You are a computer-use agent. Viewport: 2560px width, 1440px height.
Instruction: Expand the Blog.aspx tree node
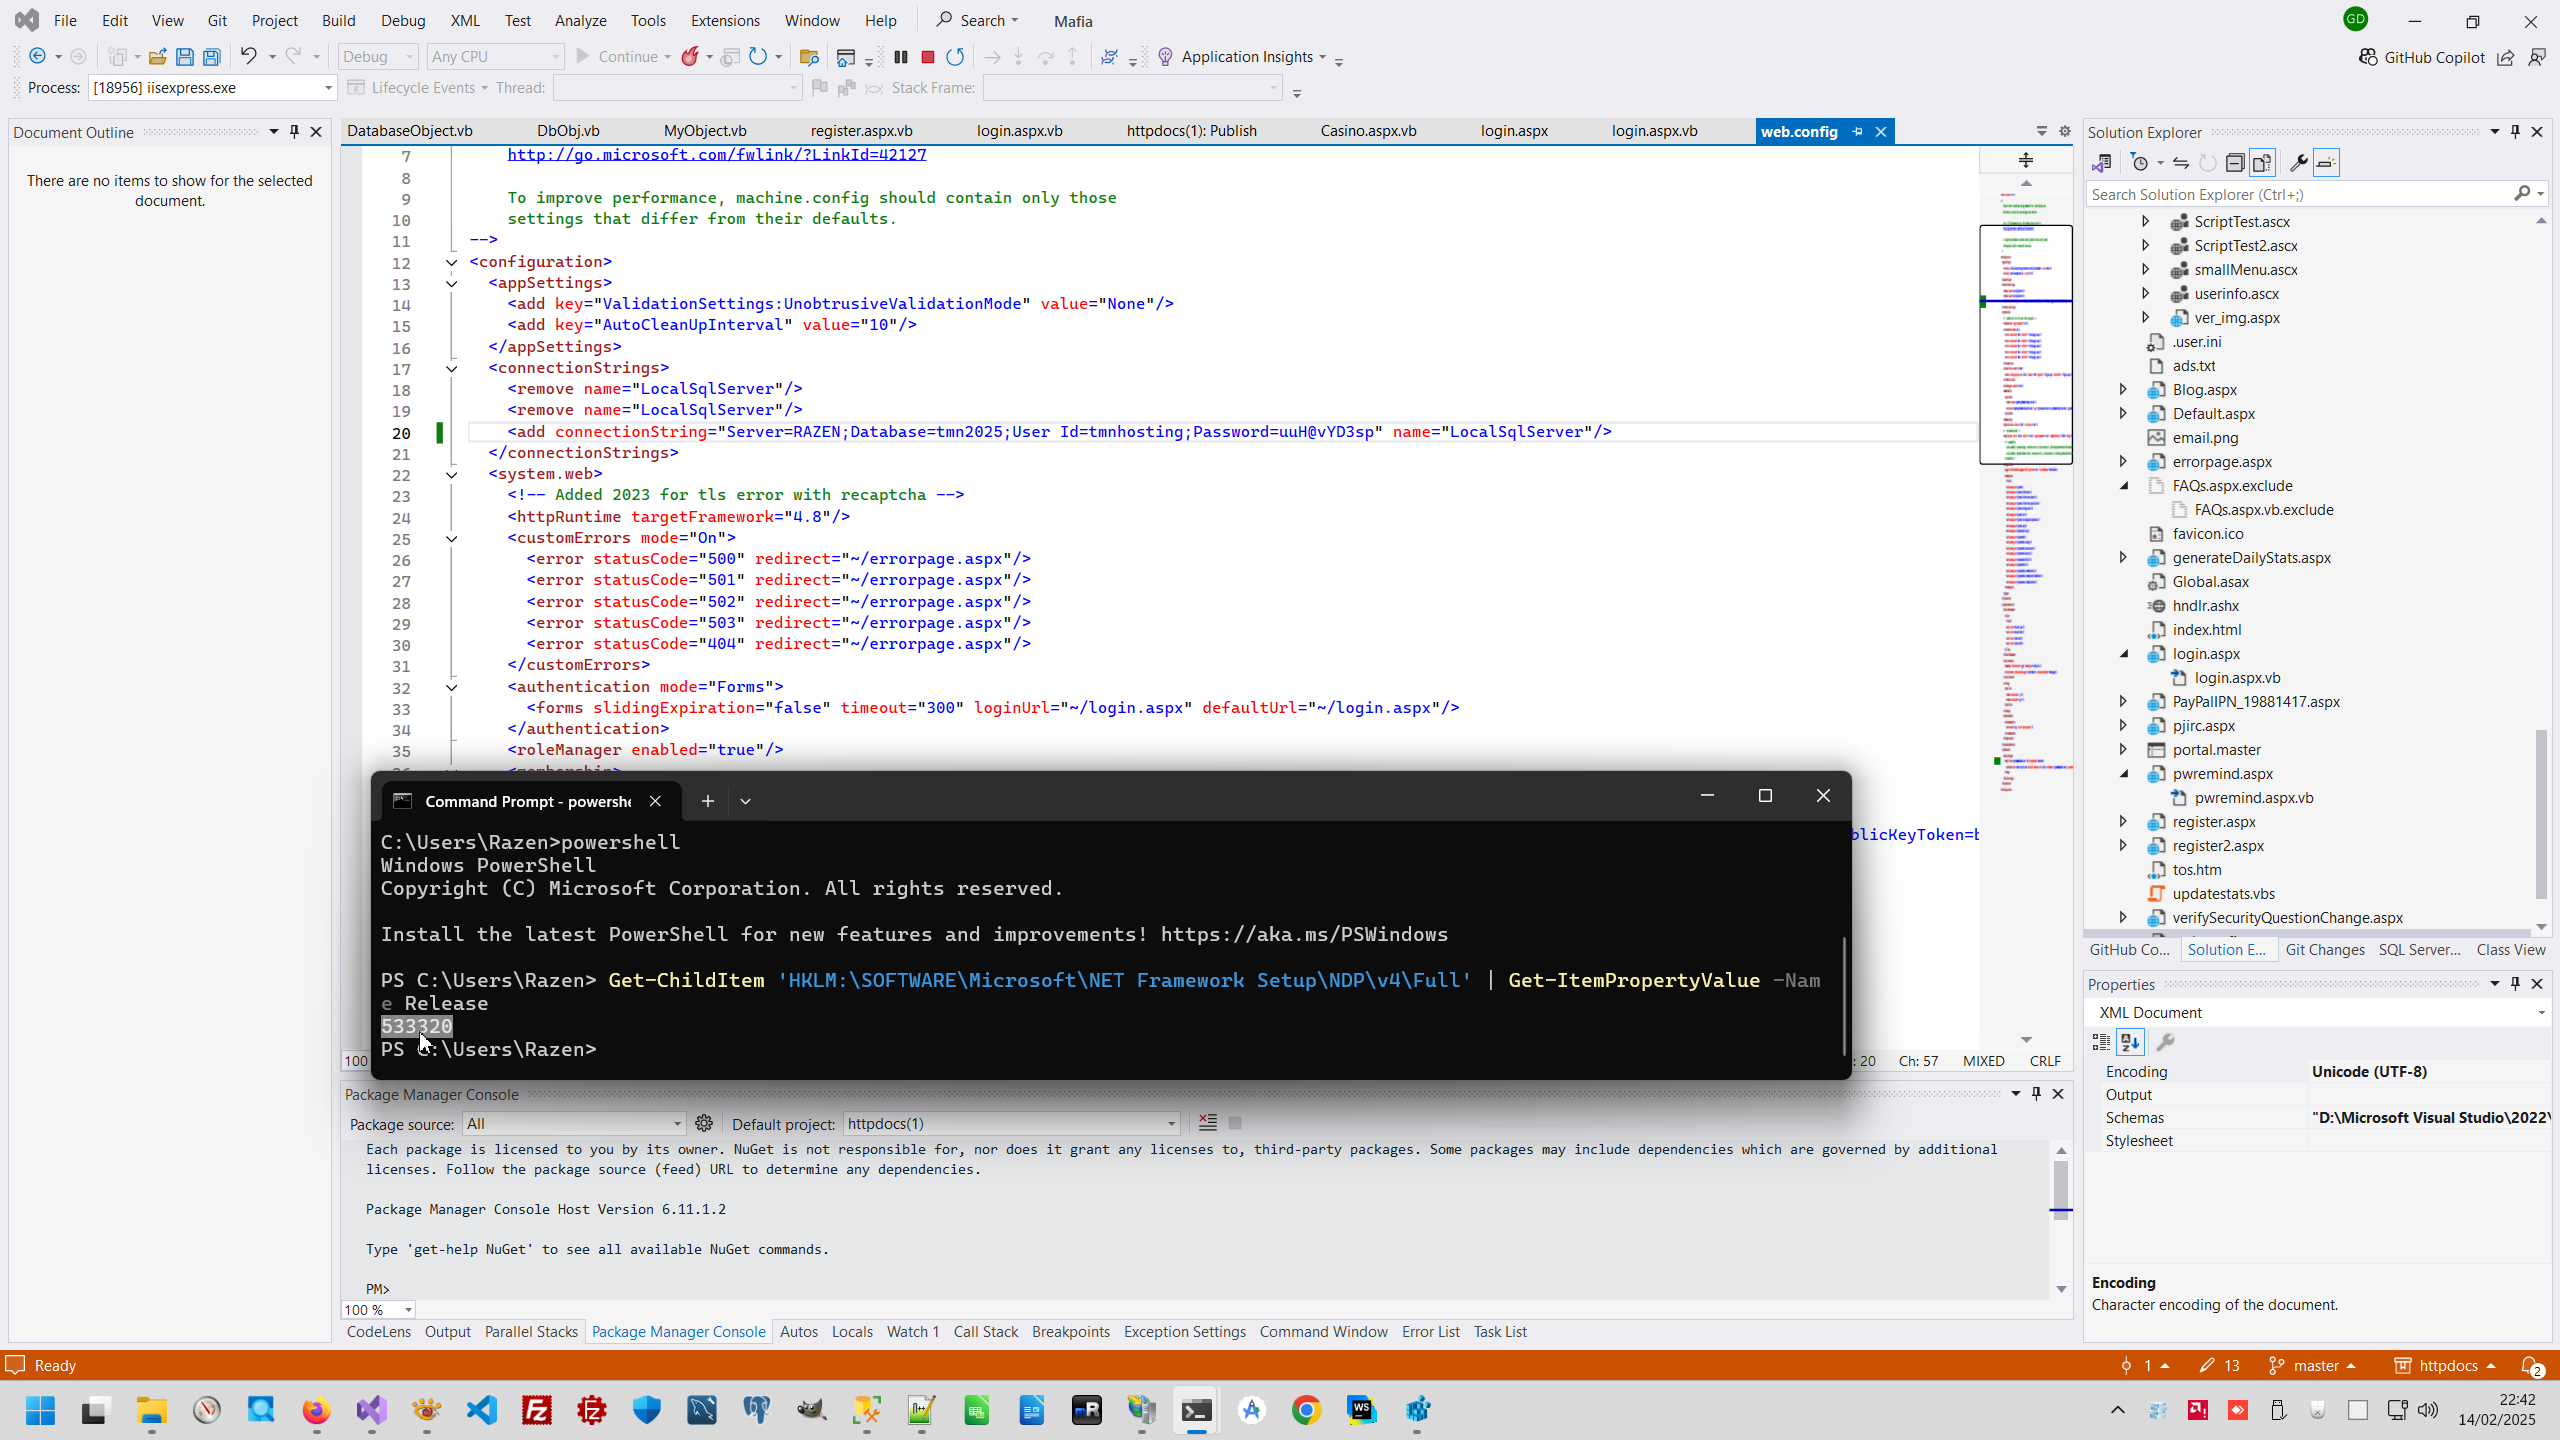pos(2123,389)
